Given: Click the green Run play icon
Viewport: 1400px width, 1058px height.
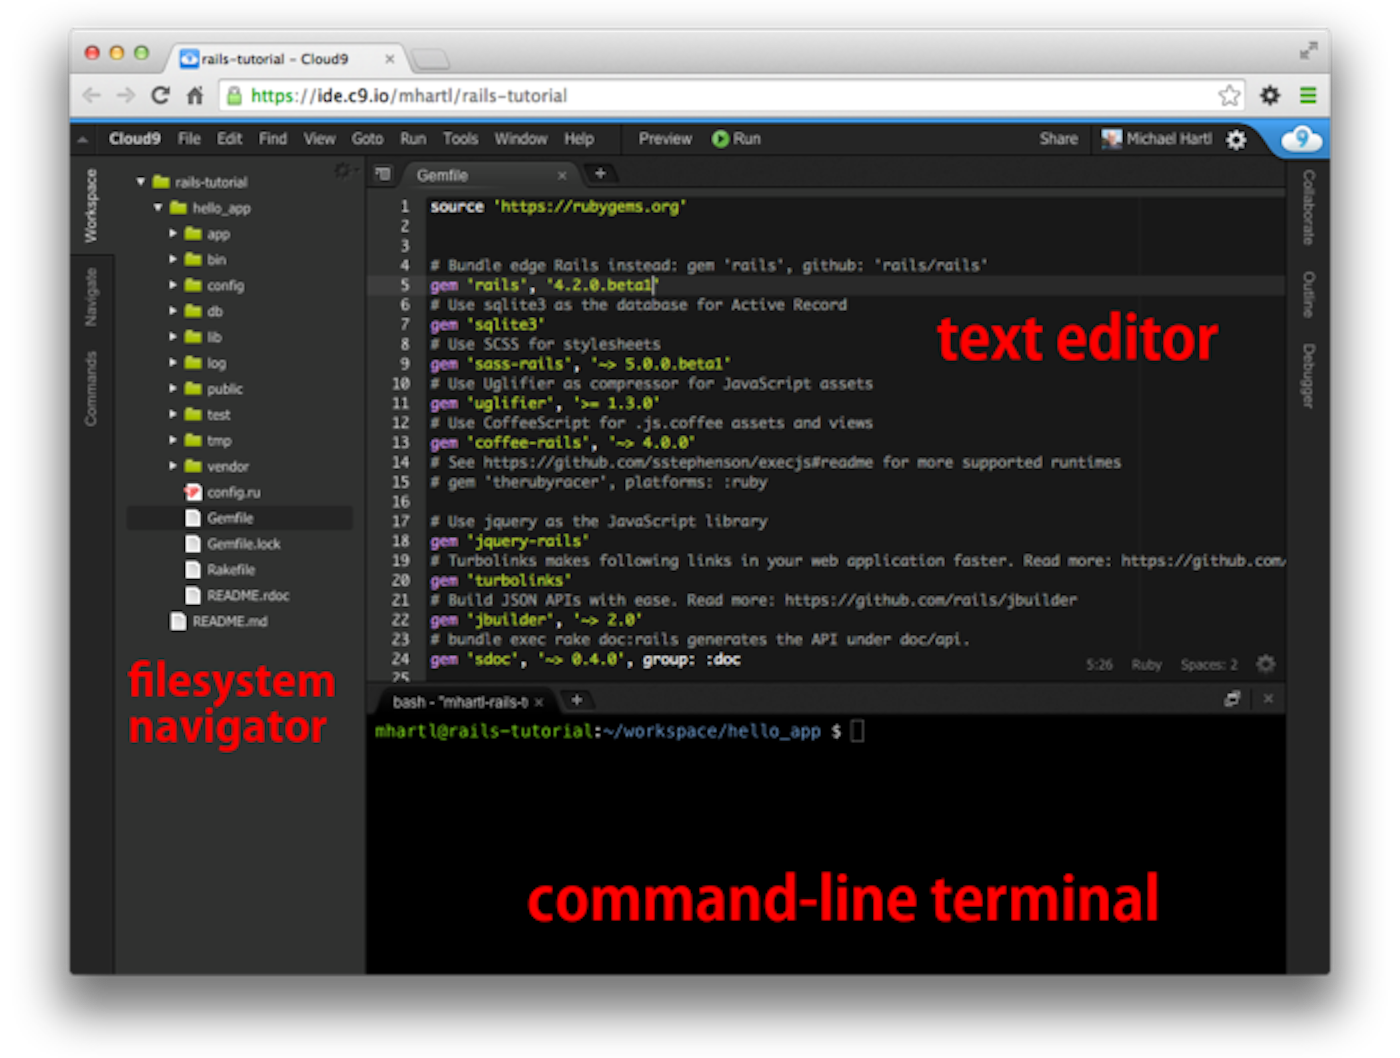Looking at the screenshot, I should (720, 139).
